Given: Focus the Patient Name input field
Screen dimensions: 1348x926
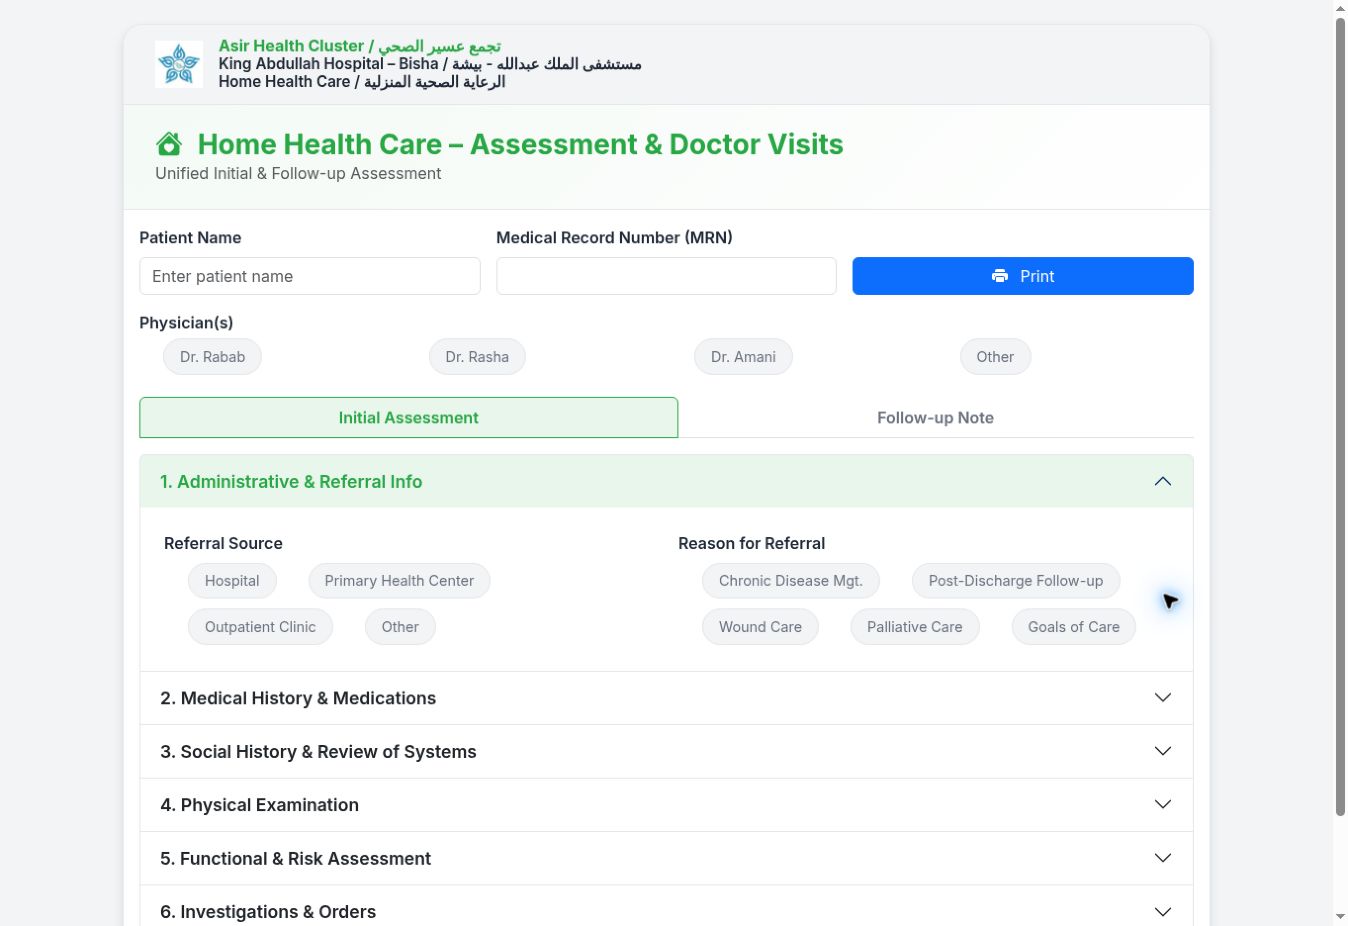Looking at the screenshot, I should pos(310,276).
